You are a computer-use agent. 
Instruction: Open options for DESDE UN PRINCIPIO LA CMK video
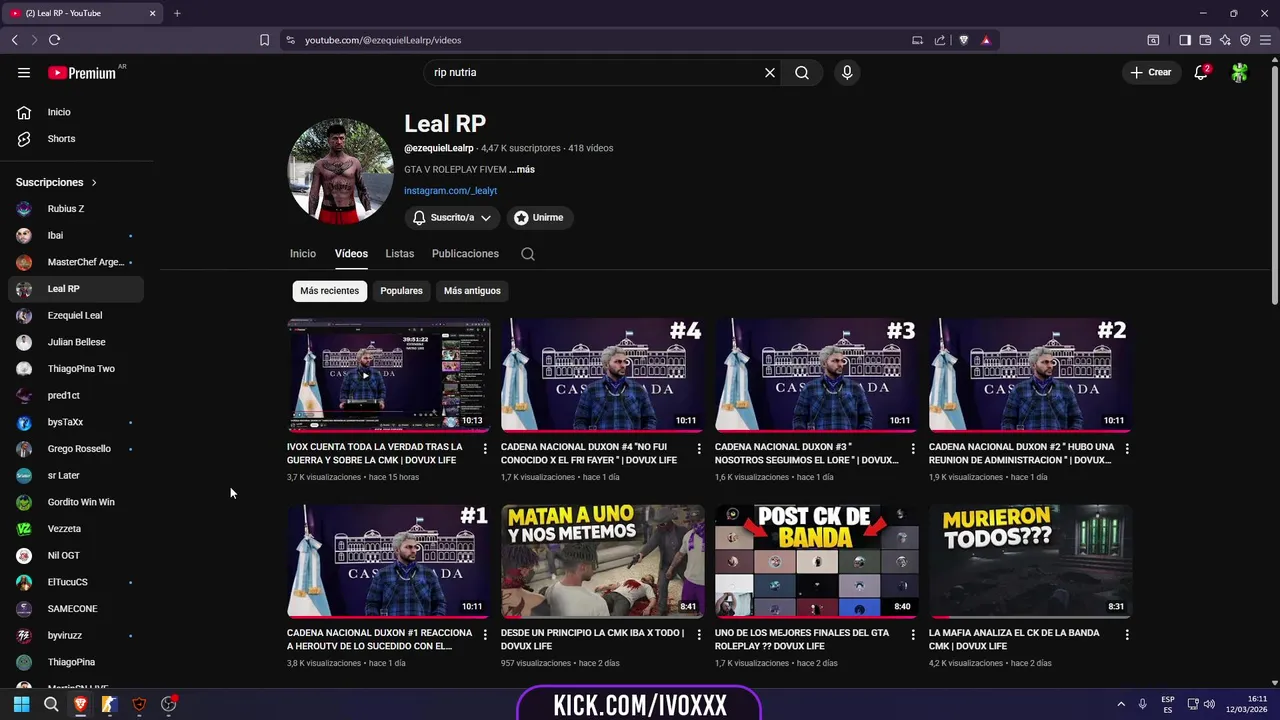(x=699, y=635)
